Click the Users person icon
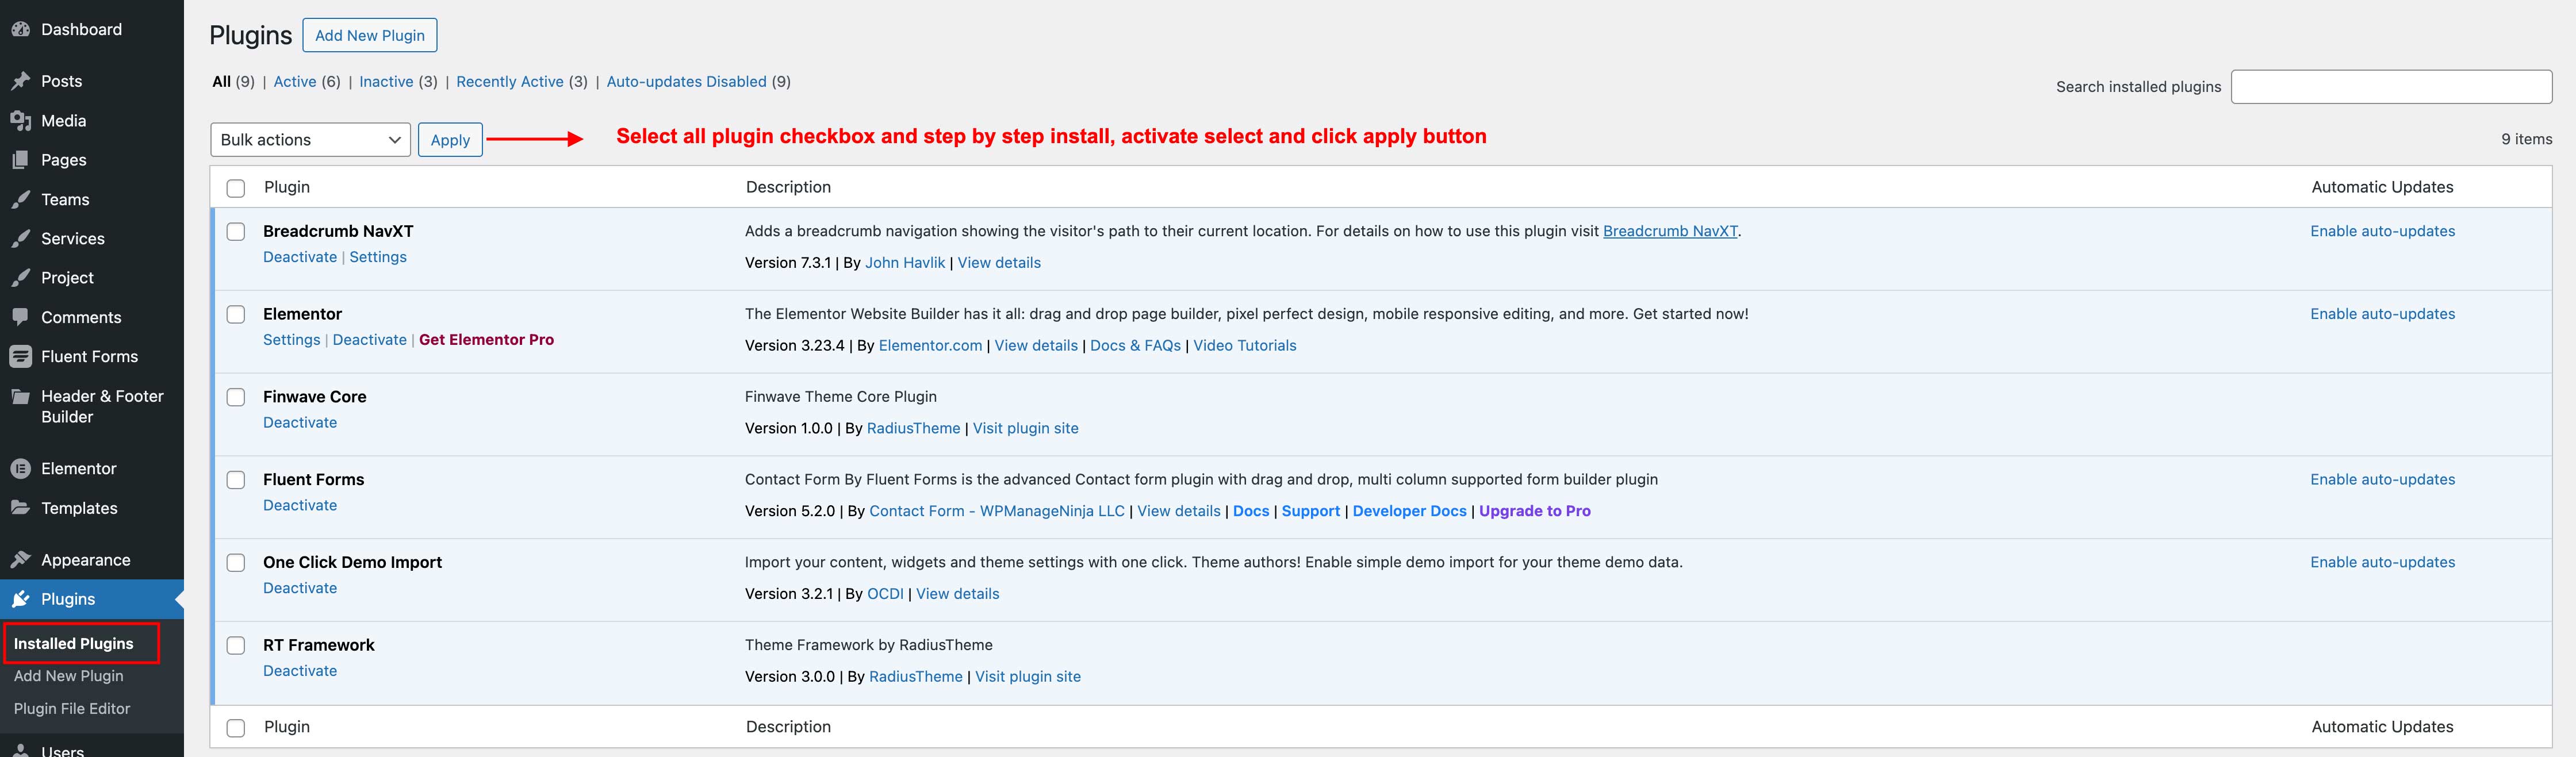Image resolution: width=2576 pixels, height=757 pixels. click(x=20, y=750)
